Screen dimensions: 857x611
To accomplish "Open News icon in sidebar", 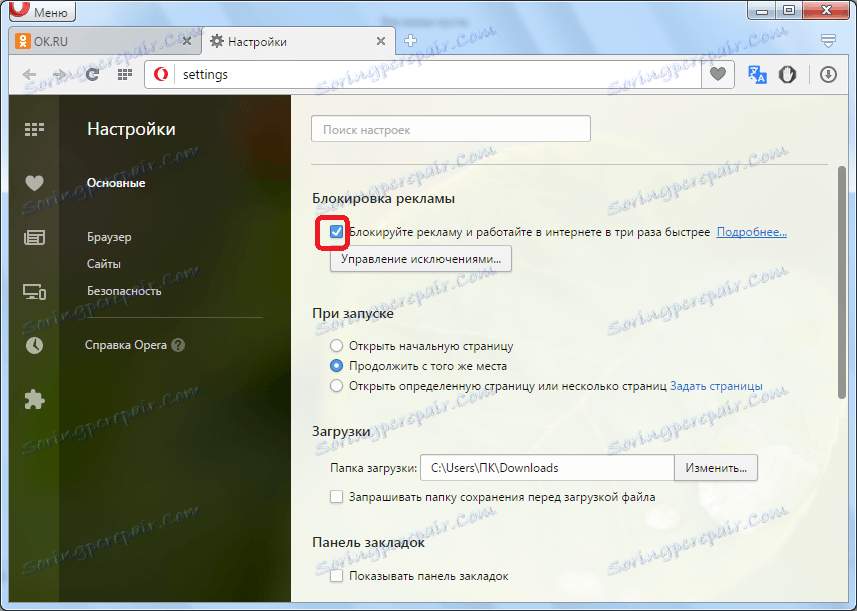I will 34,237.
